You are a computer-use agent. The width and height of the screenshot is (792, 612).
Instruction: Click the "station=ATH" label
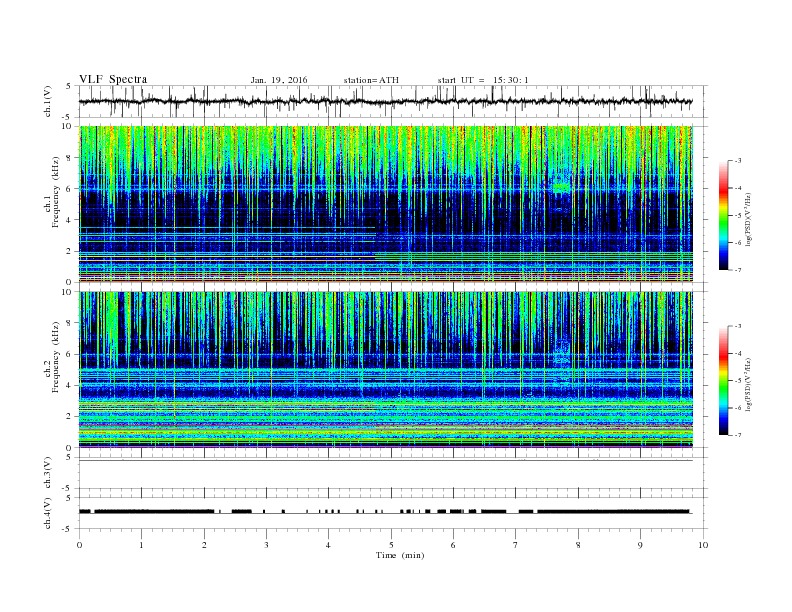371,80
